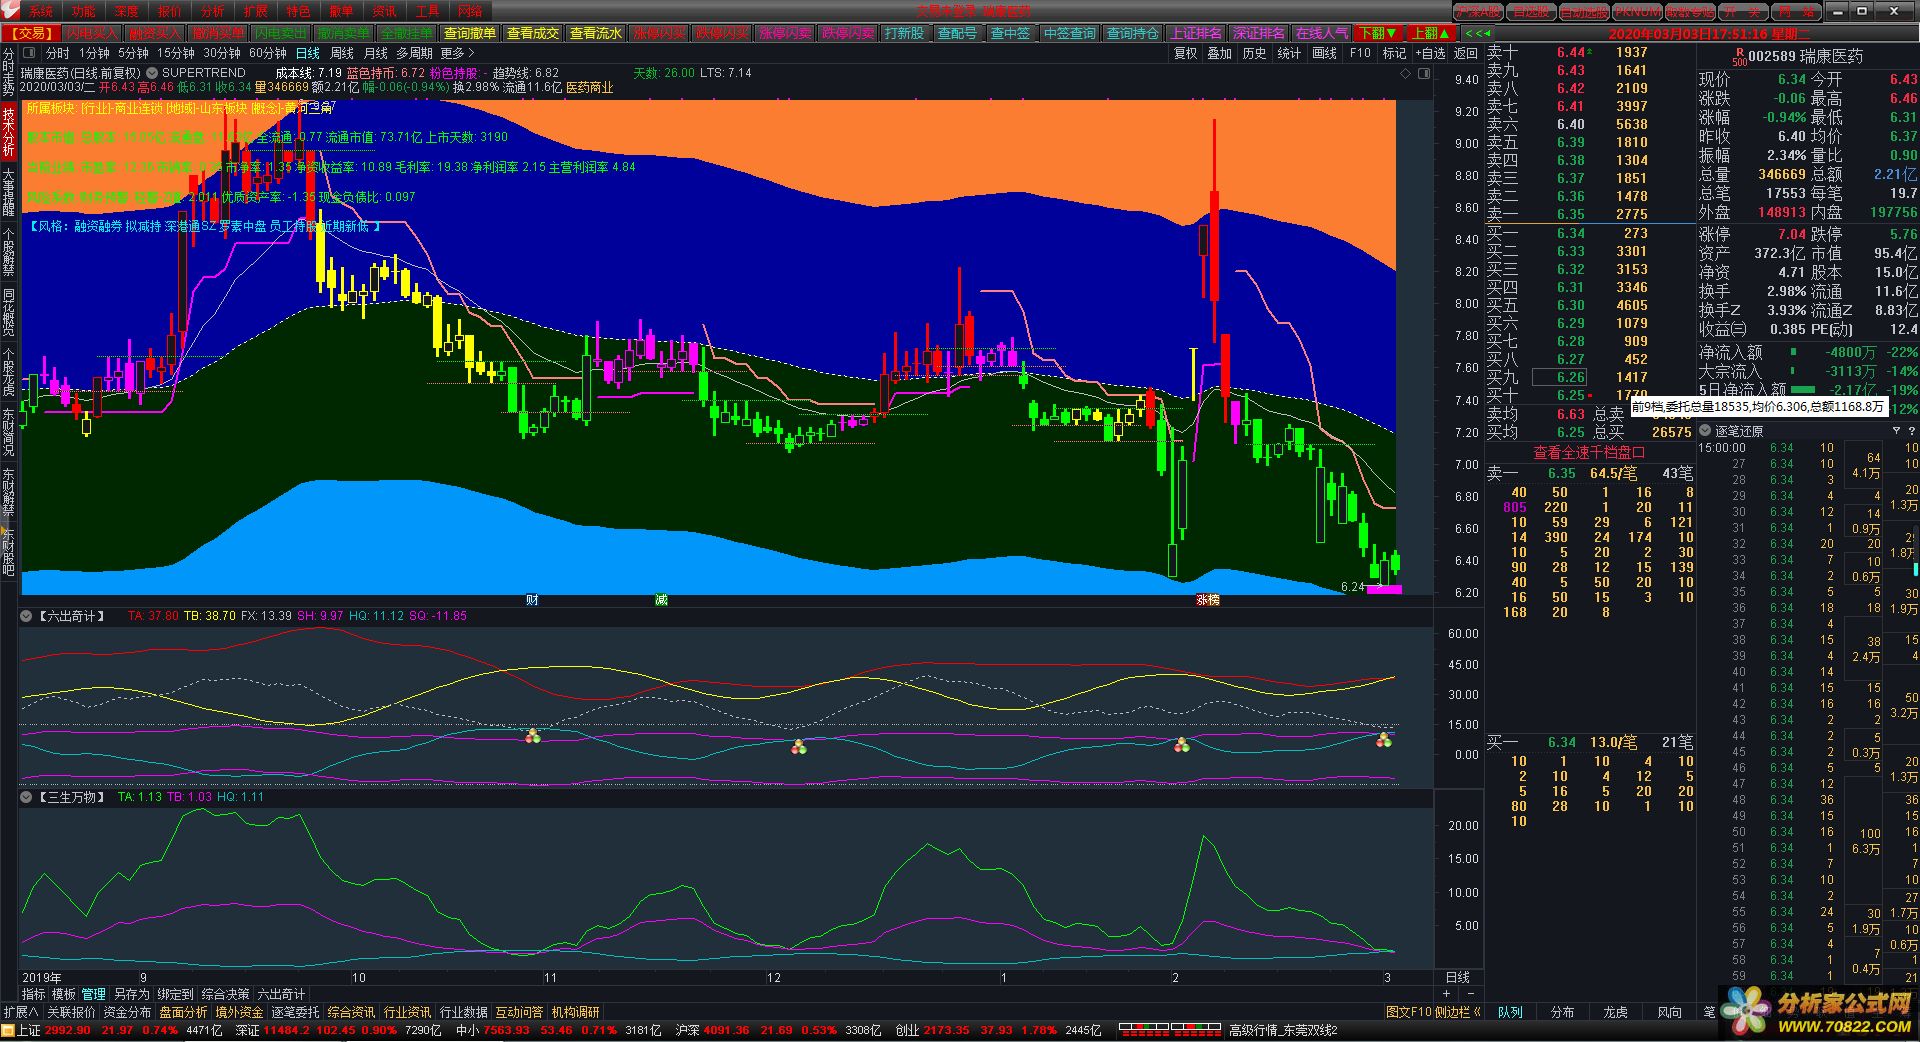
Task: Click the 下翻 page-down arrow button
Action: tap(1378, 33)
